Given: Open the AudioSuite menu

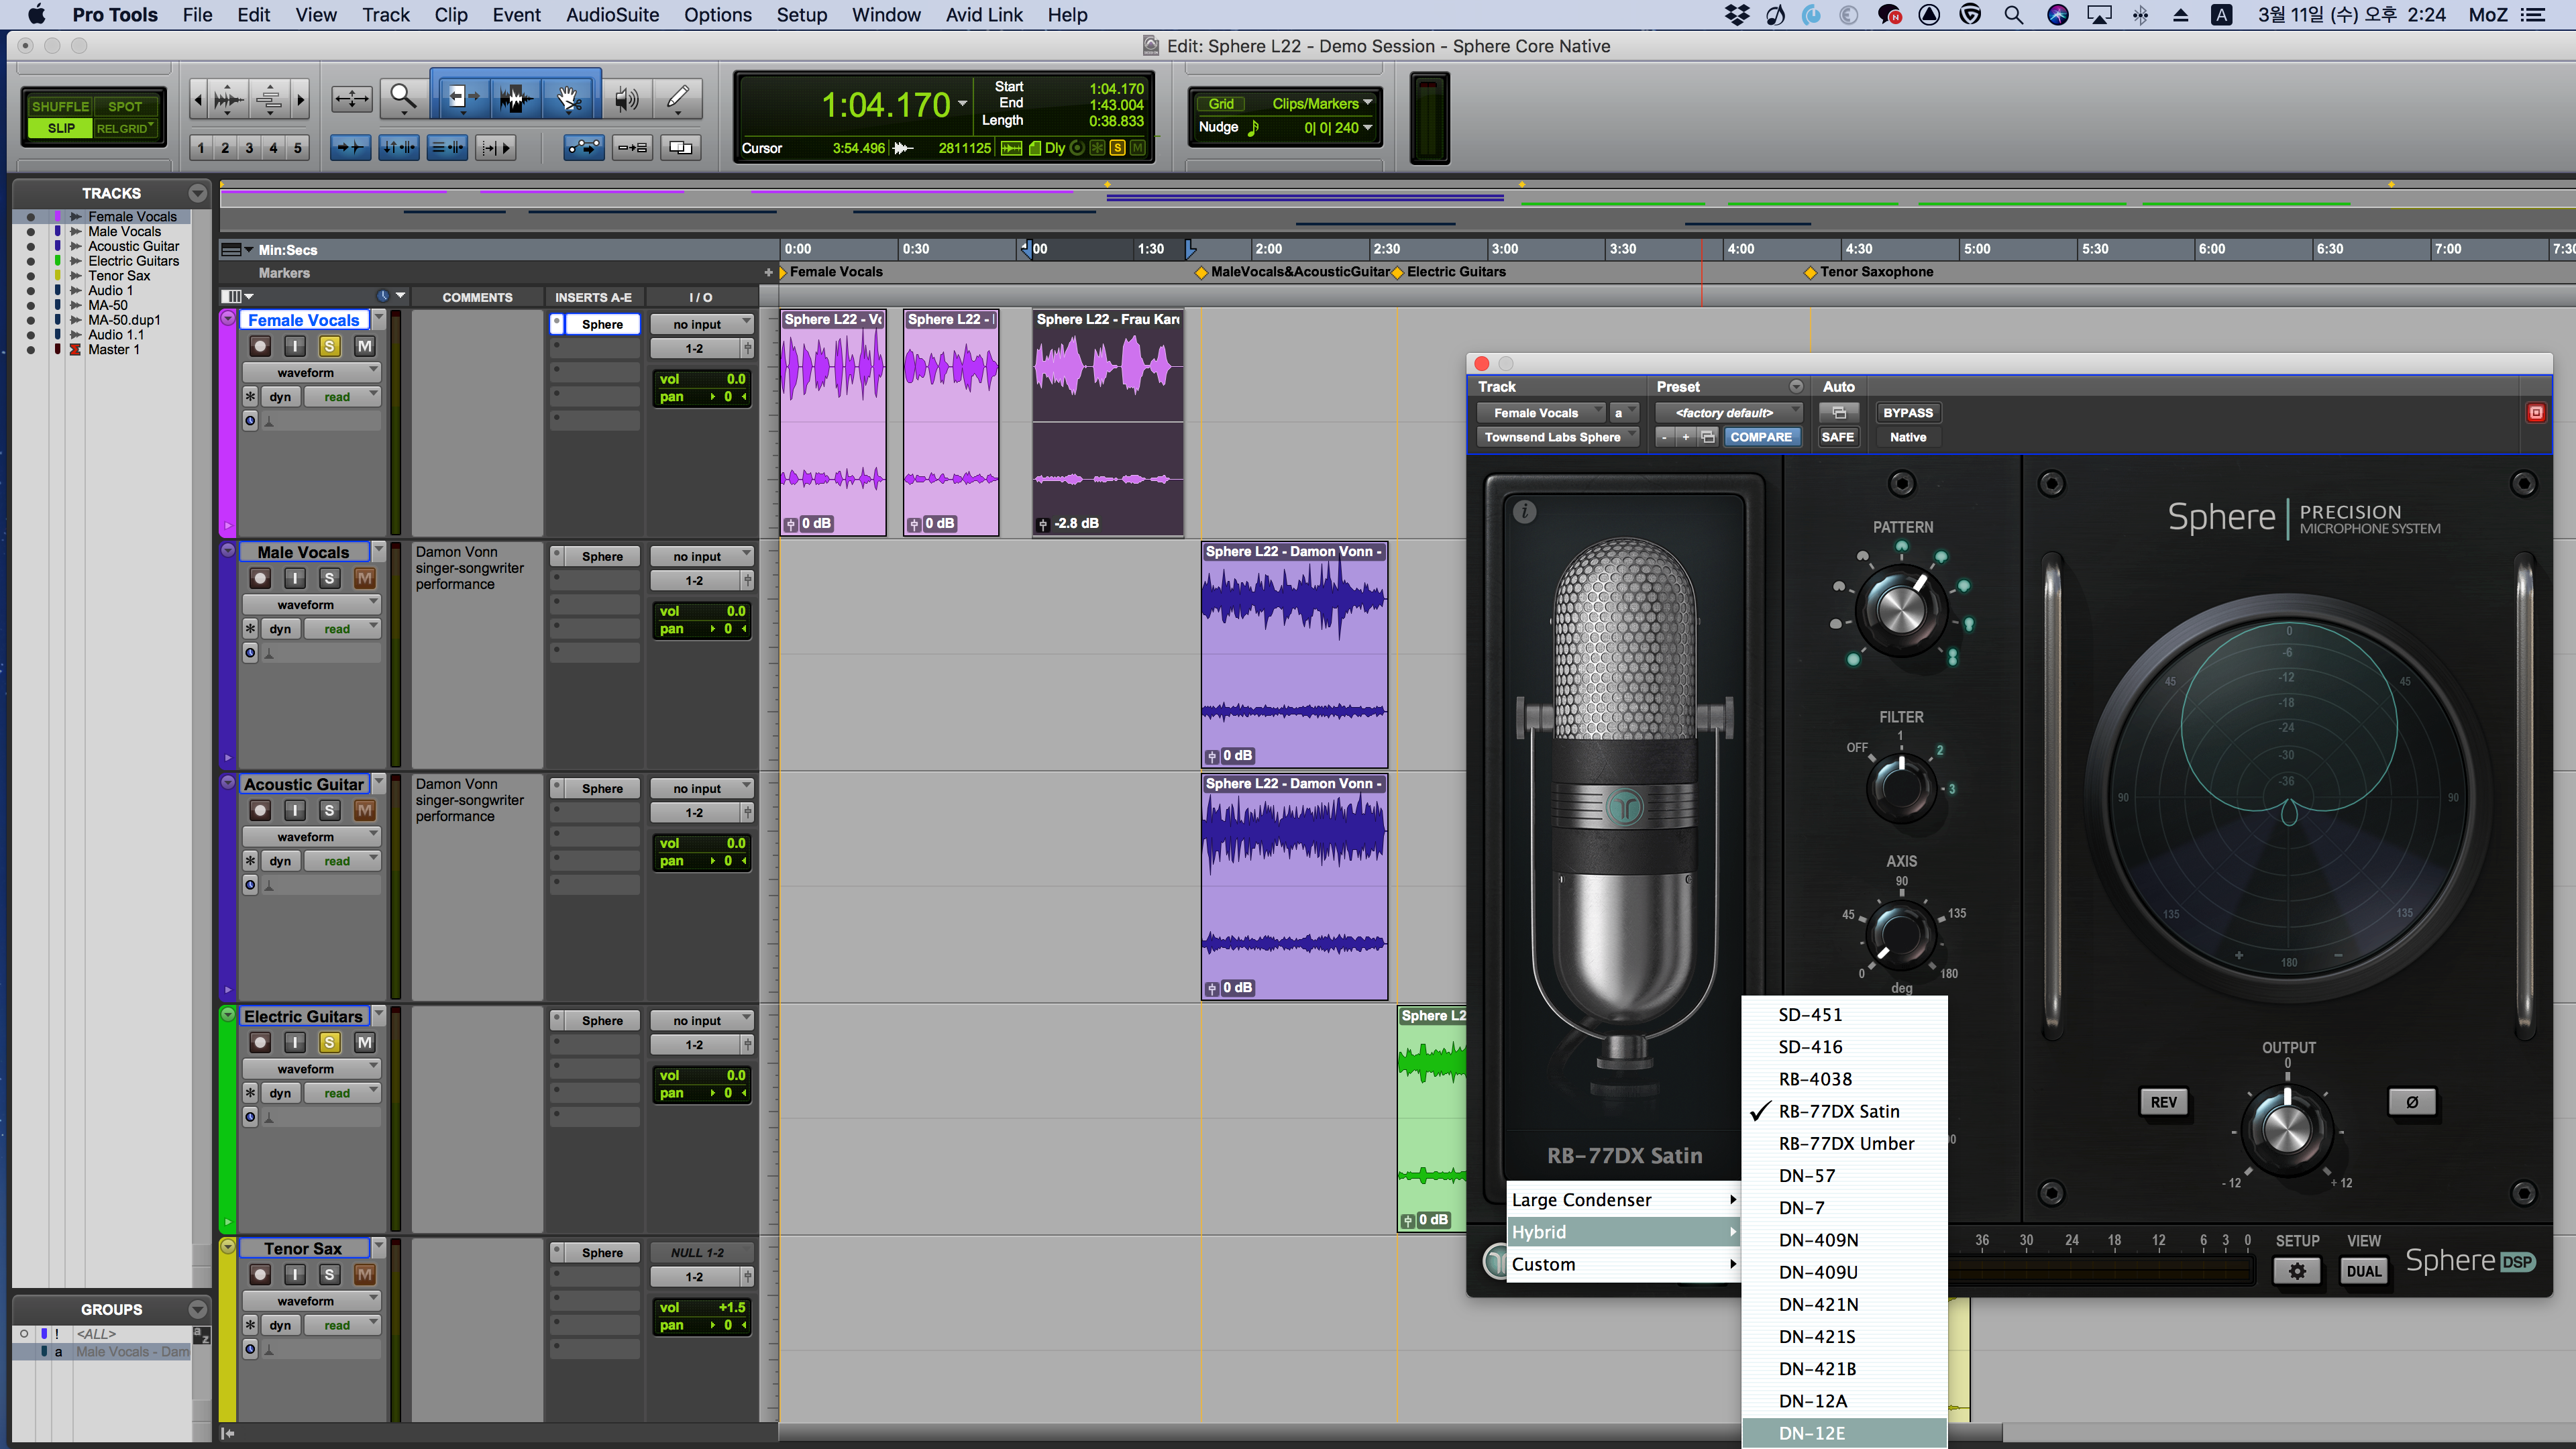Looking at the screenshot, I should (612, 15).
